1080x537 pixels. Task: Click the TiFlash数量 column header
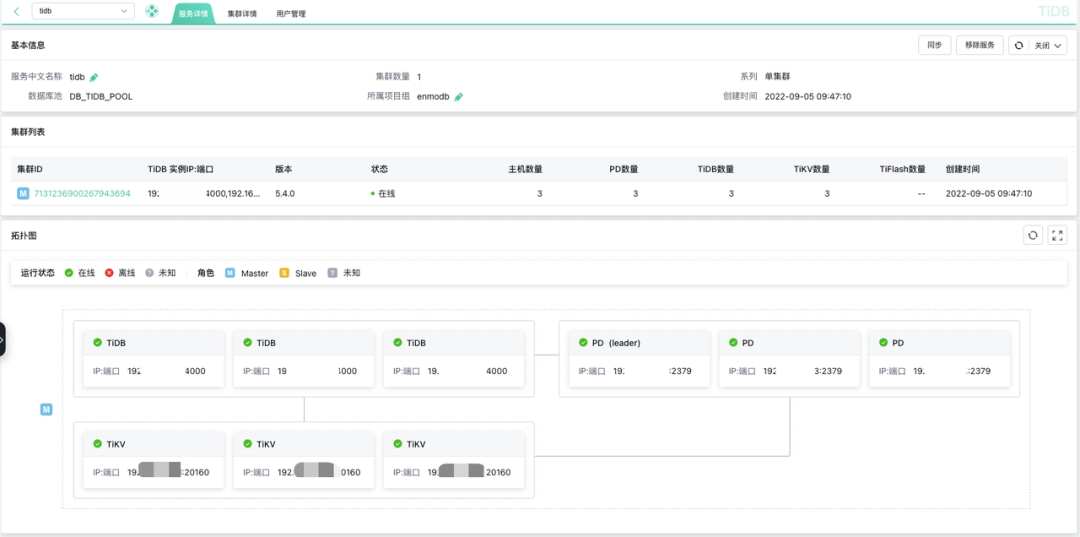(x=903, y=169)
